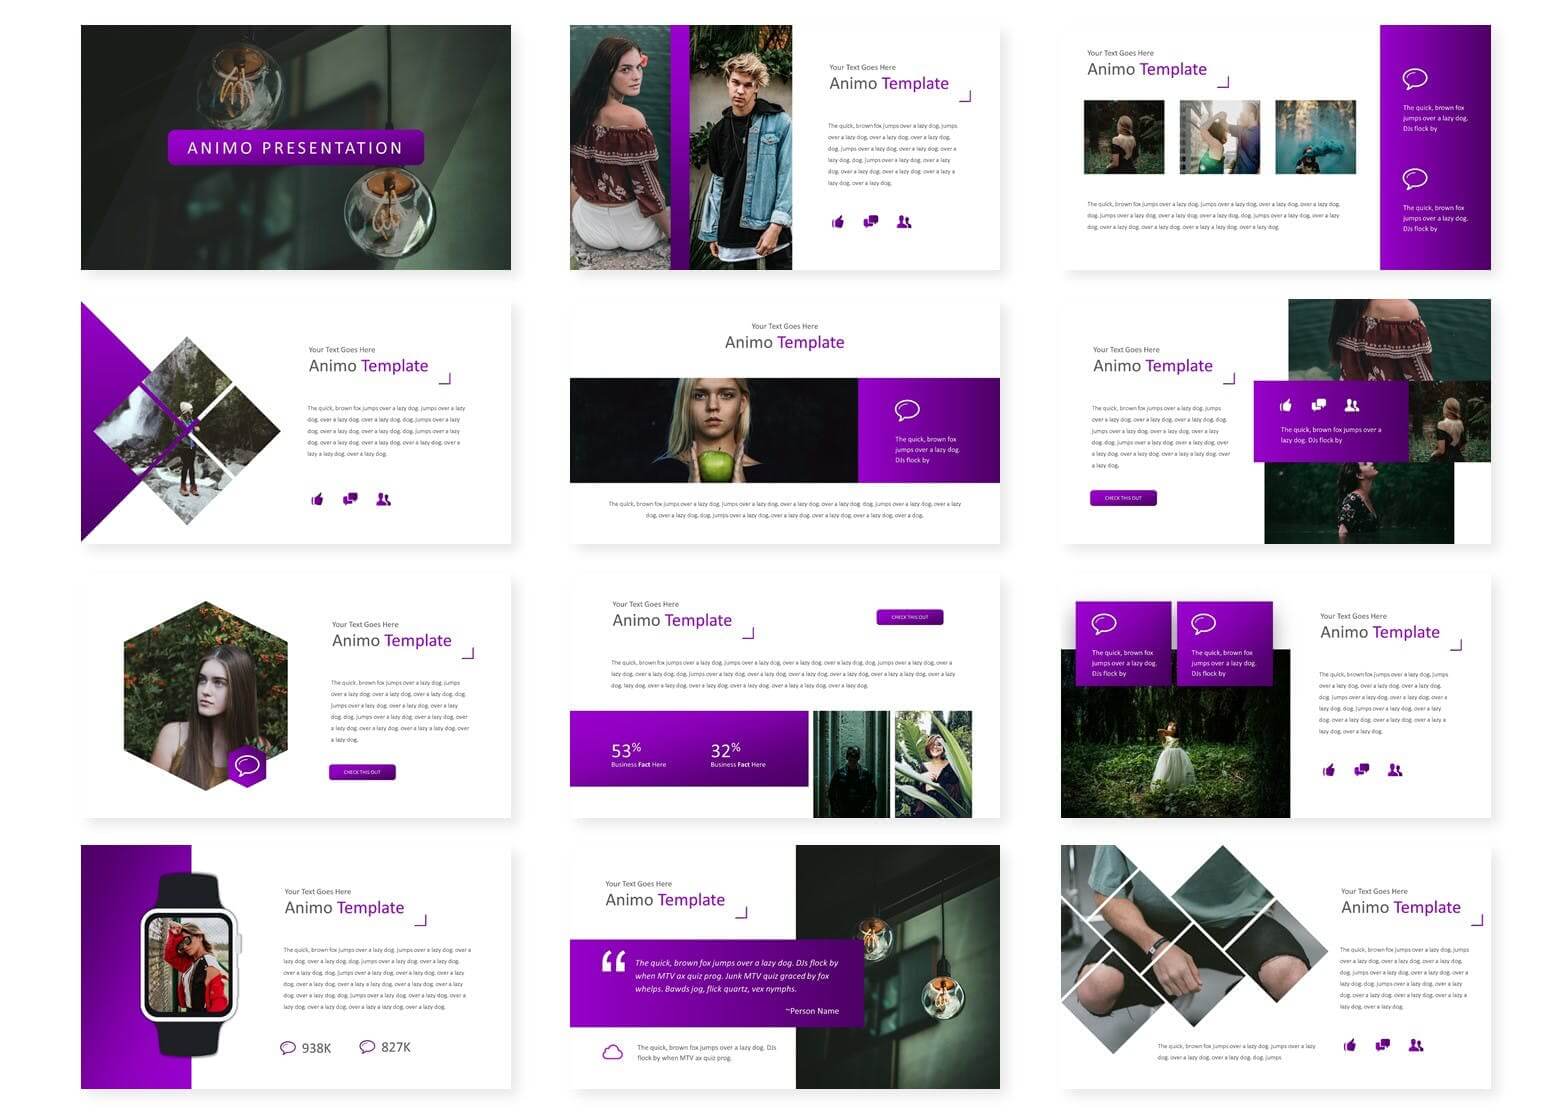Click people icon on forest bride slide

coord(1395,770)
